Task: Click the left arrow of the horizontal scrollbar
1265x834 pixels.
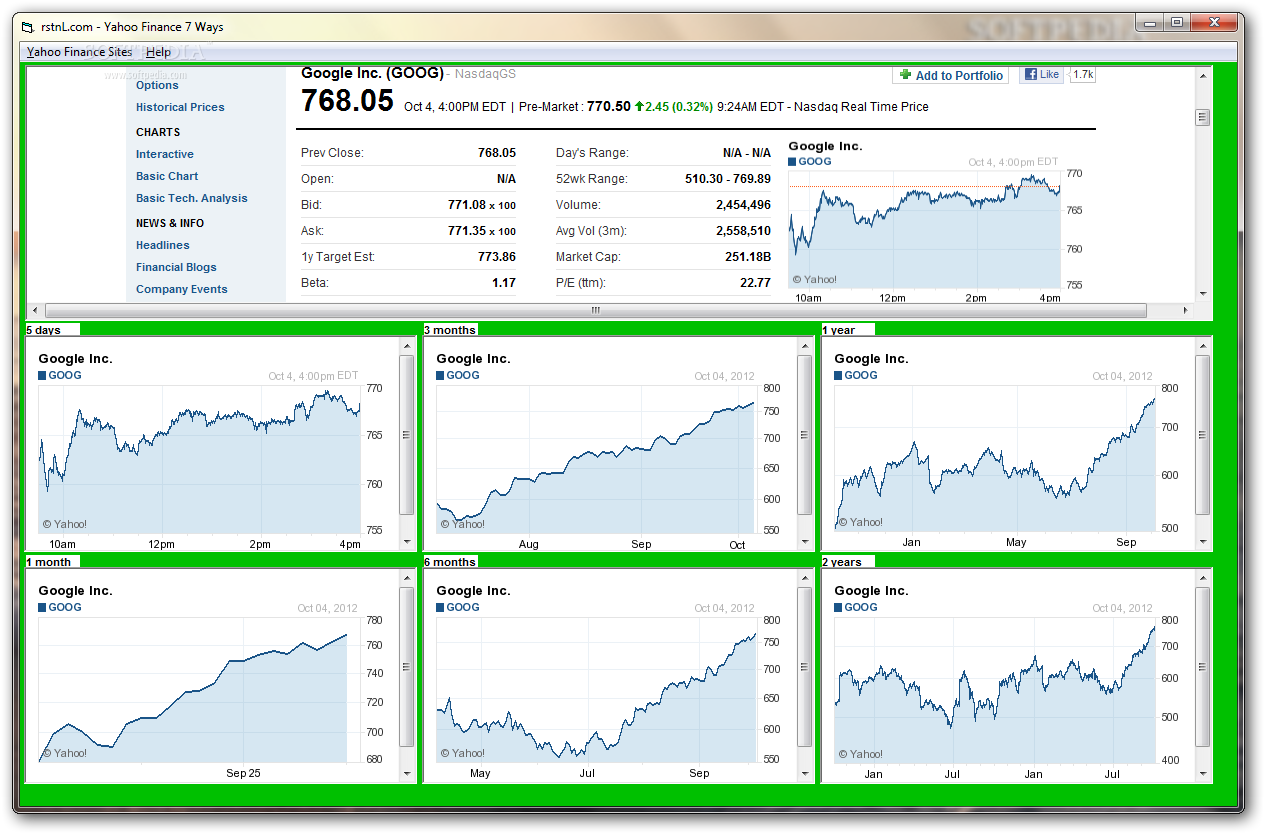Action: pyautogui.click(x=35, y=310)
